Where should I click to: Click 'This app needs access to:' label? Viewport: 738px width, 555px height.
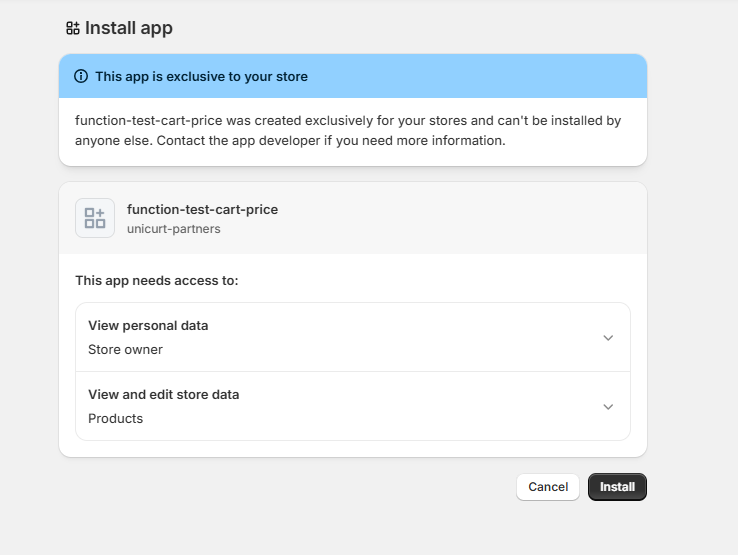156,281
